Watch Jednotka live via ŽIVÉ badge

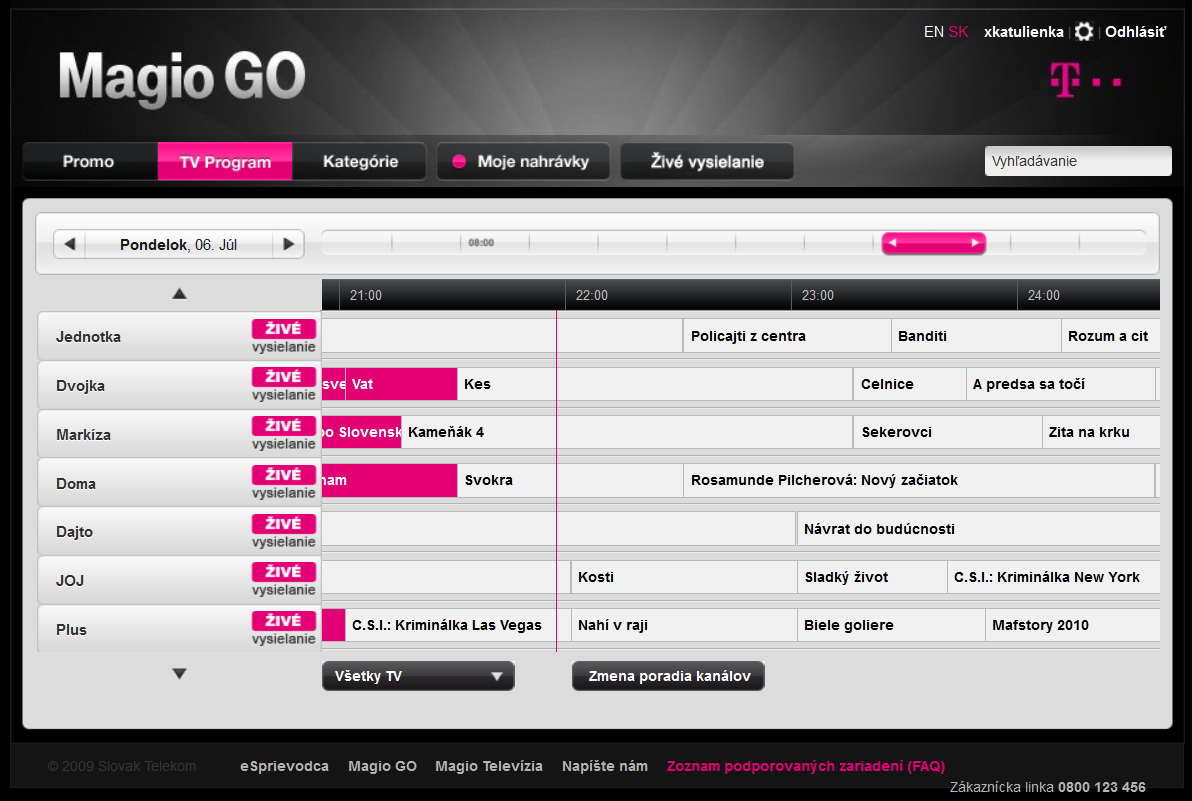point(284,328)
